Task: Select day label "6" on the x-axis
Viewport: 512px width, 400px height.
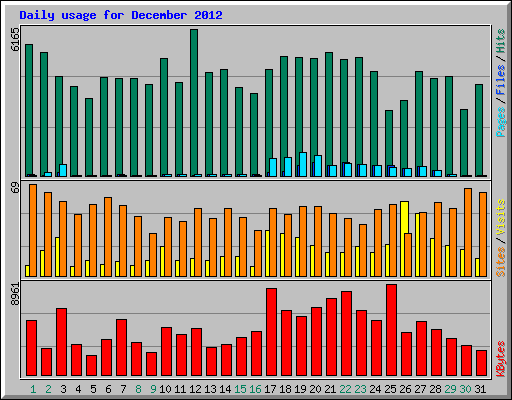Action: (x=108, y=389)
